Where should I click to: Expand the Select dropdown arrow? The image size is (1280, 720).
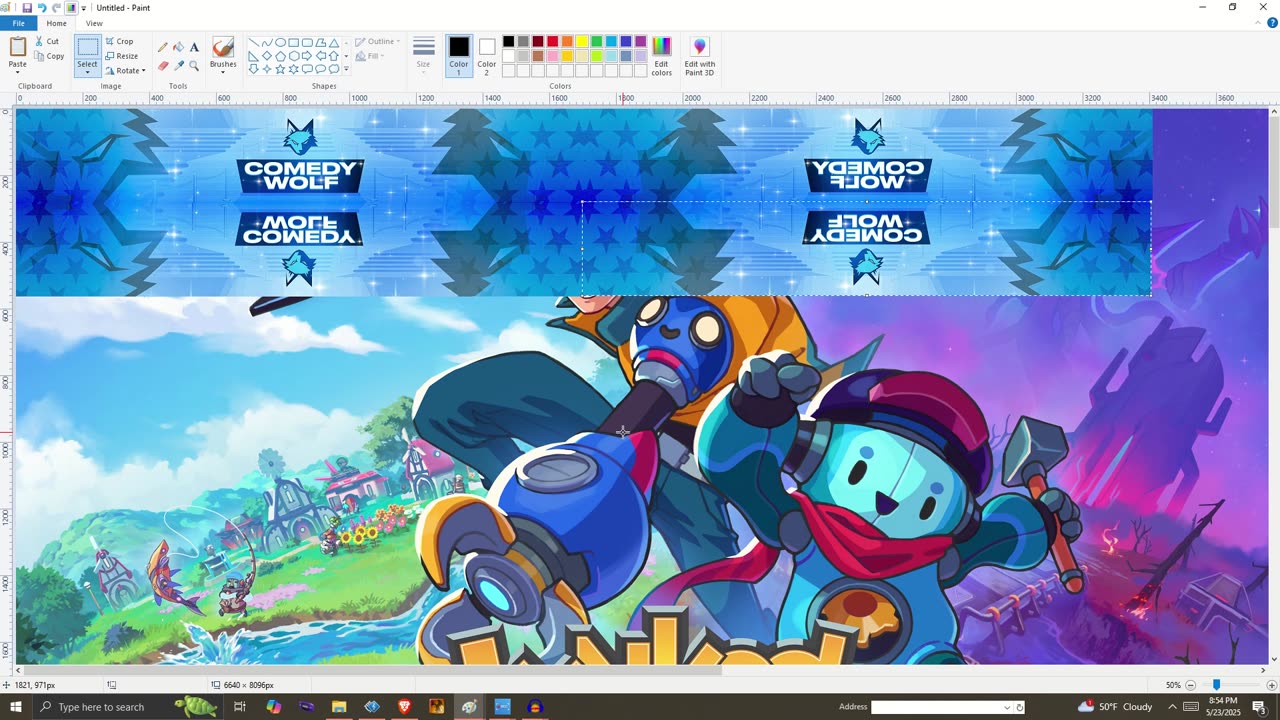click(x=87, y=72)
